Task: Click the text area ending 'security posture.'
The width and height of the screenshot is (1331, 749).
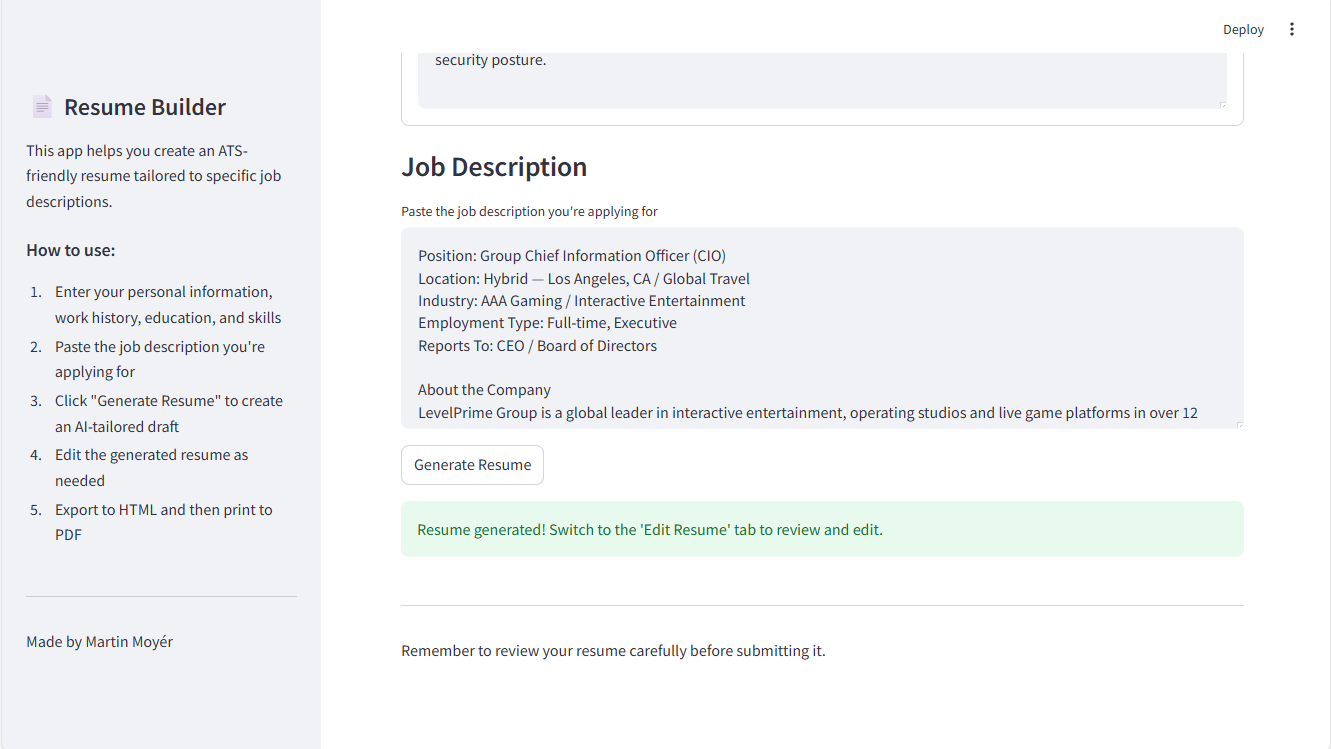Action: click(822, 80)
